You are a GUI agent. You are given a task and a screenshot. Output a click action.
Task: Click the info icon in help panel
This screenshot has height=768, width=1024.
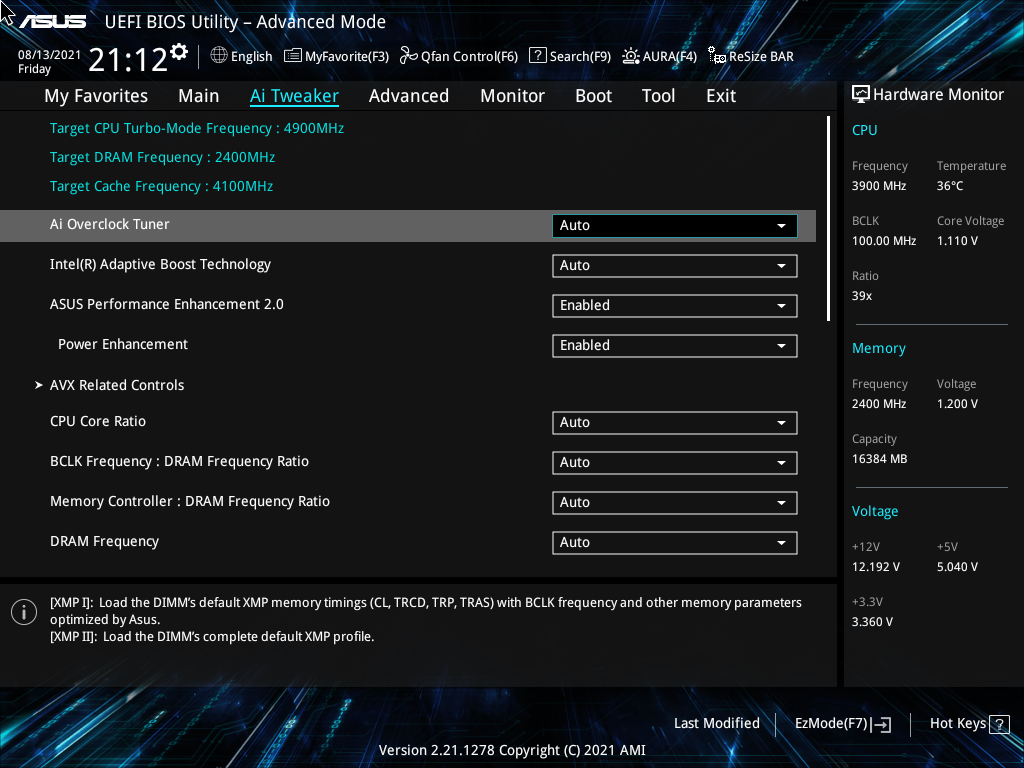pyautogui.click(x=24, y=612)
